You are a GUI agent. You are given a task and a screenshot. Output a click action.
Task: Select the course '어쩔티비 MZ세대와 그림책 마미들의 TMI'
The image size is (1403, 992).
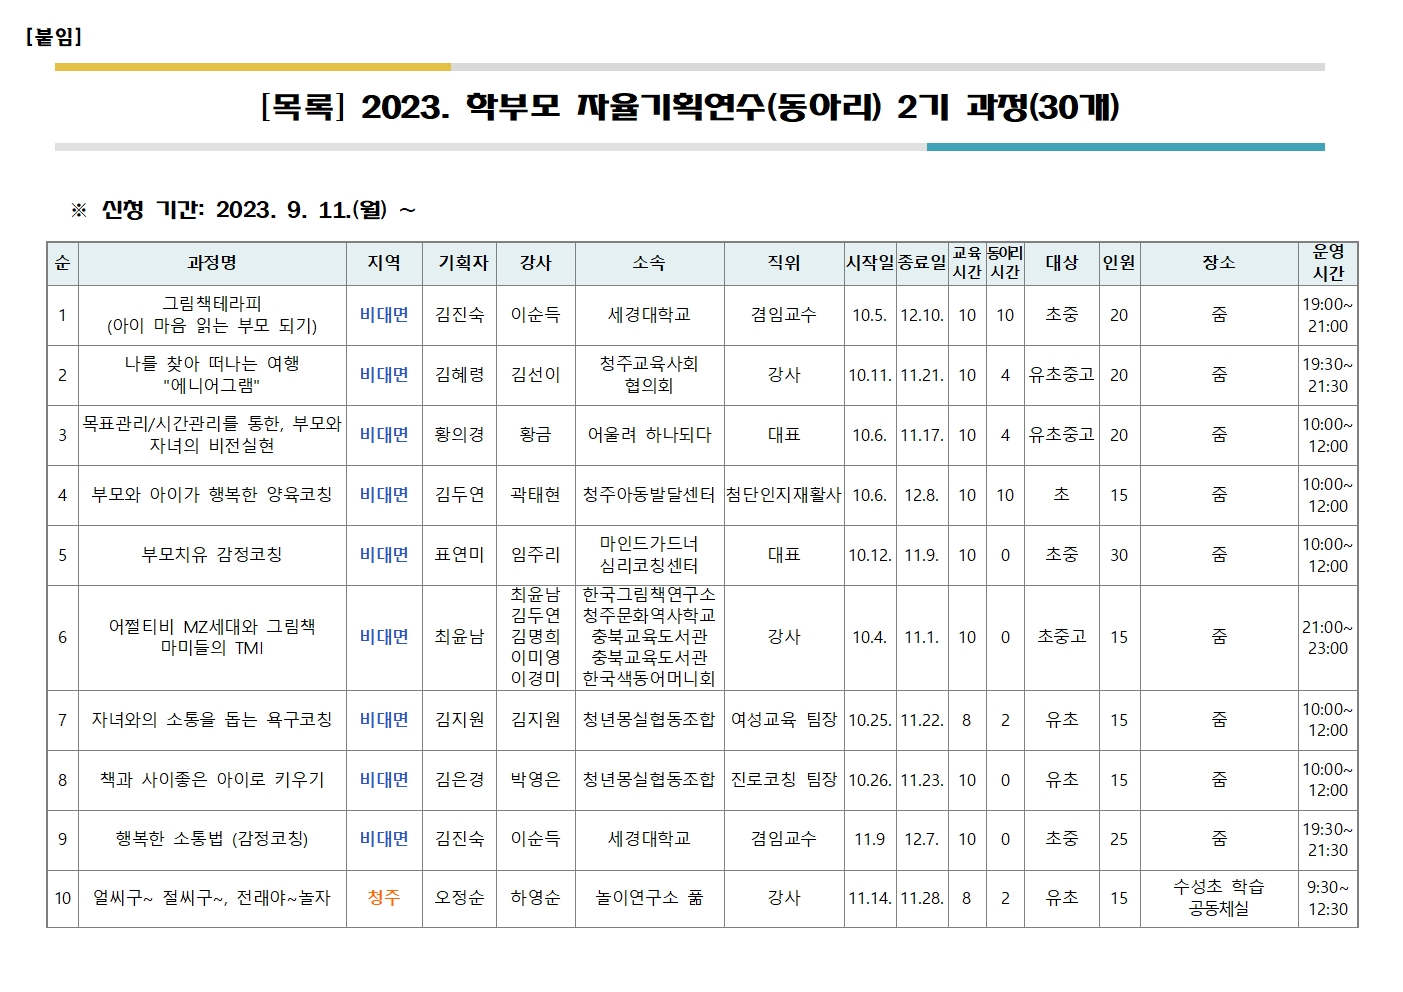click(212, 637)
